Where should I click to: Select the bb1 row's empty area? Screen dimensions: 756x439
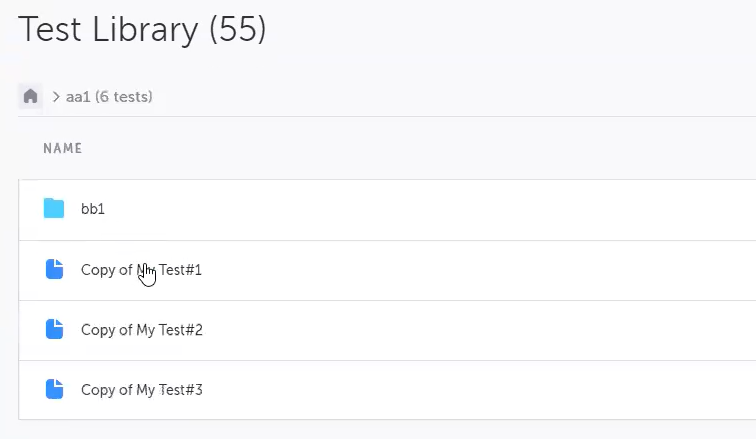(450, 210)
